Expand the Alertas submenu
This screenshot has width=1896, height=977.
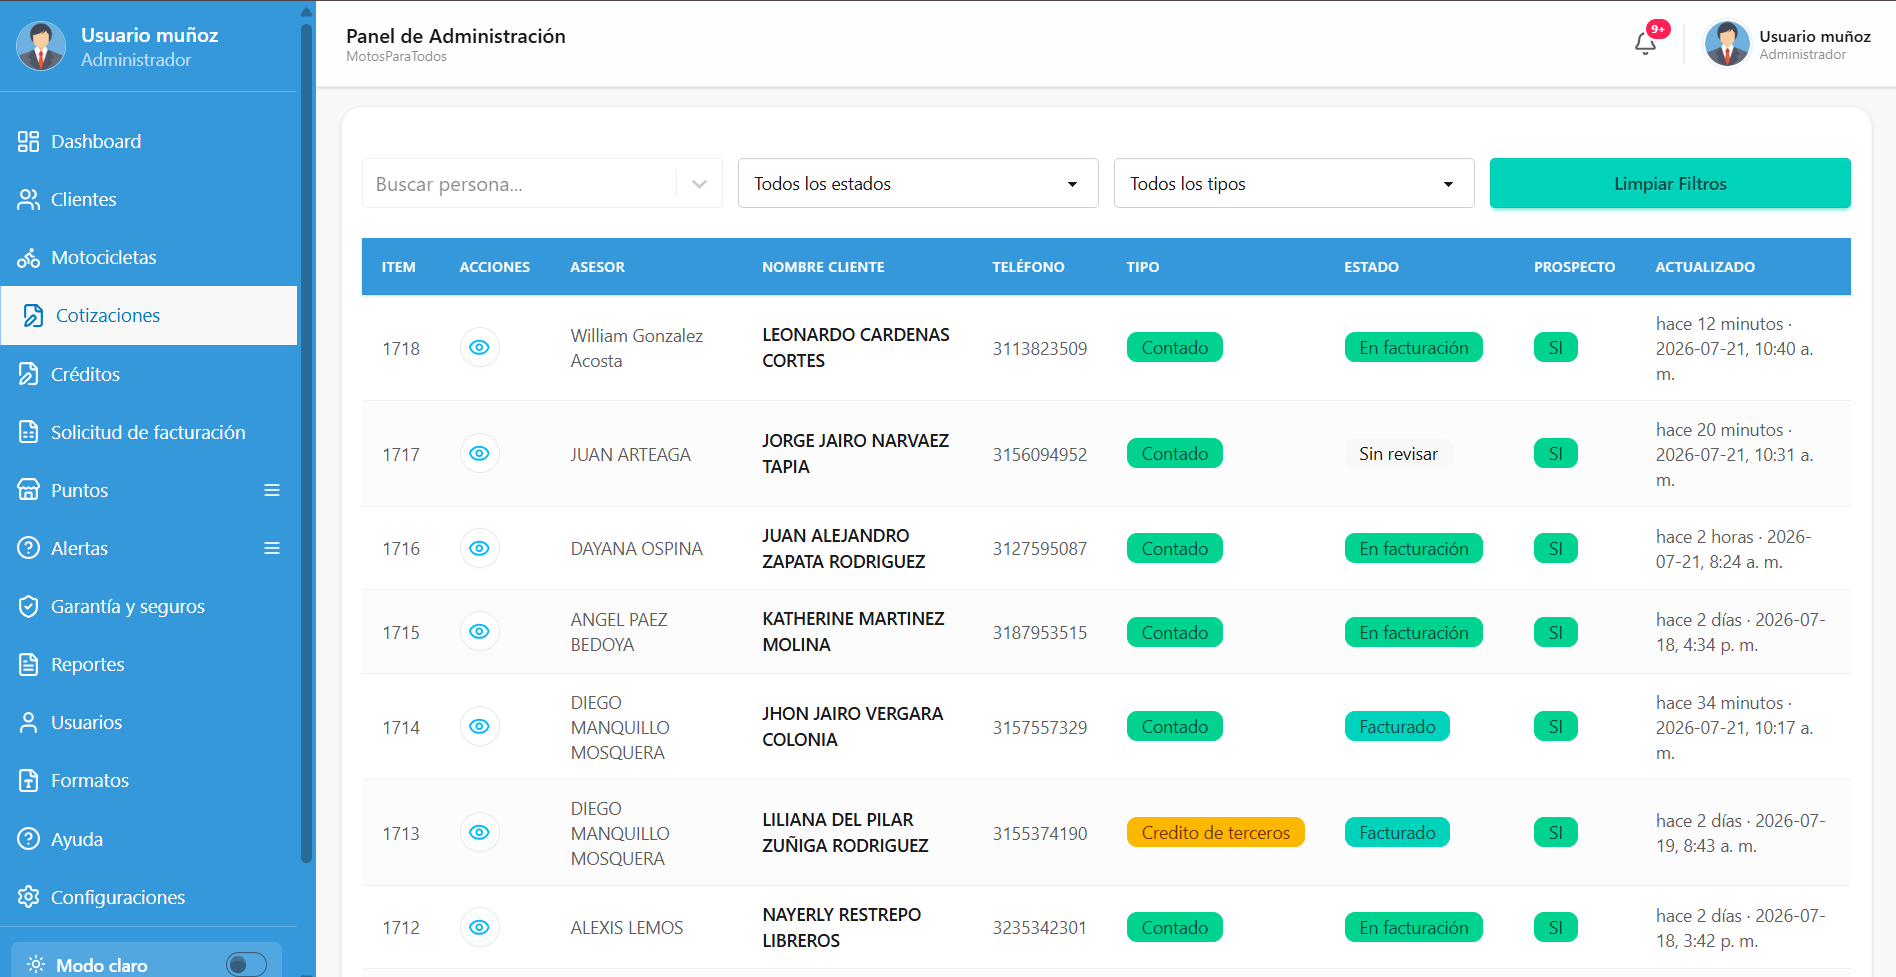[x=271, y=548]
